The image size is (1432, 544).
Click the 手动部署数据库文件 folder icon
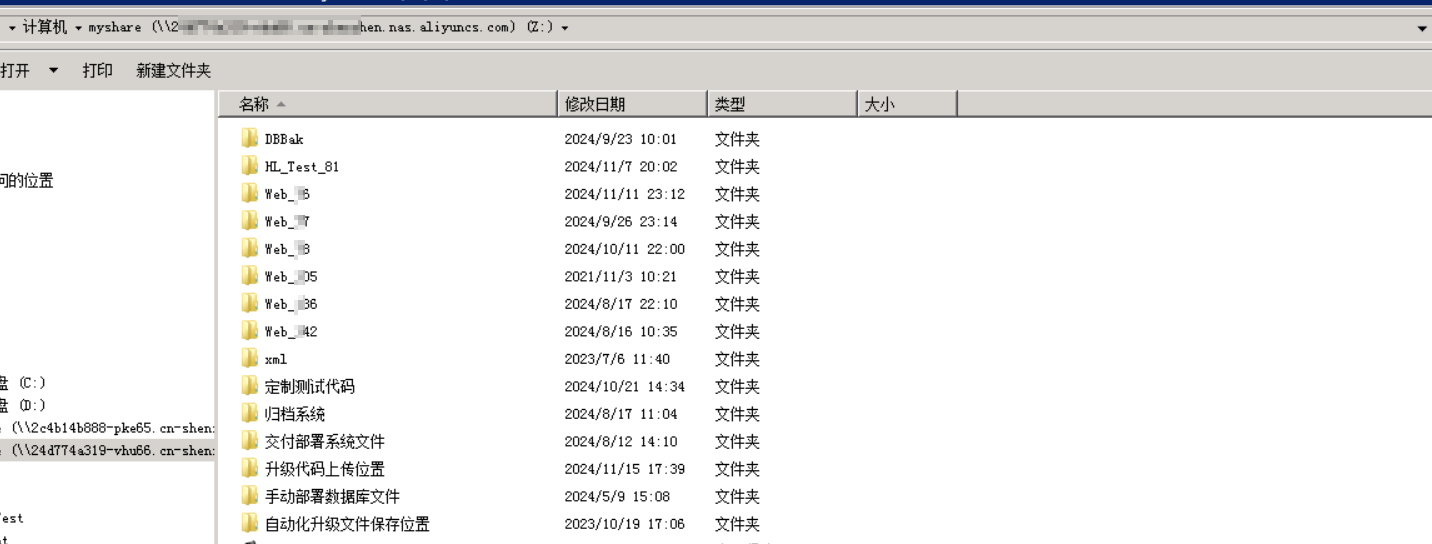249,496
